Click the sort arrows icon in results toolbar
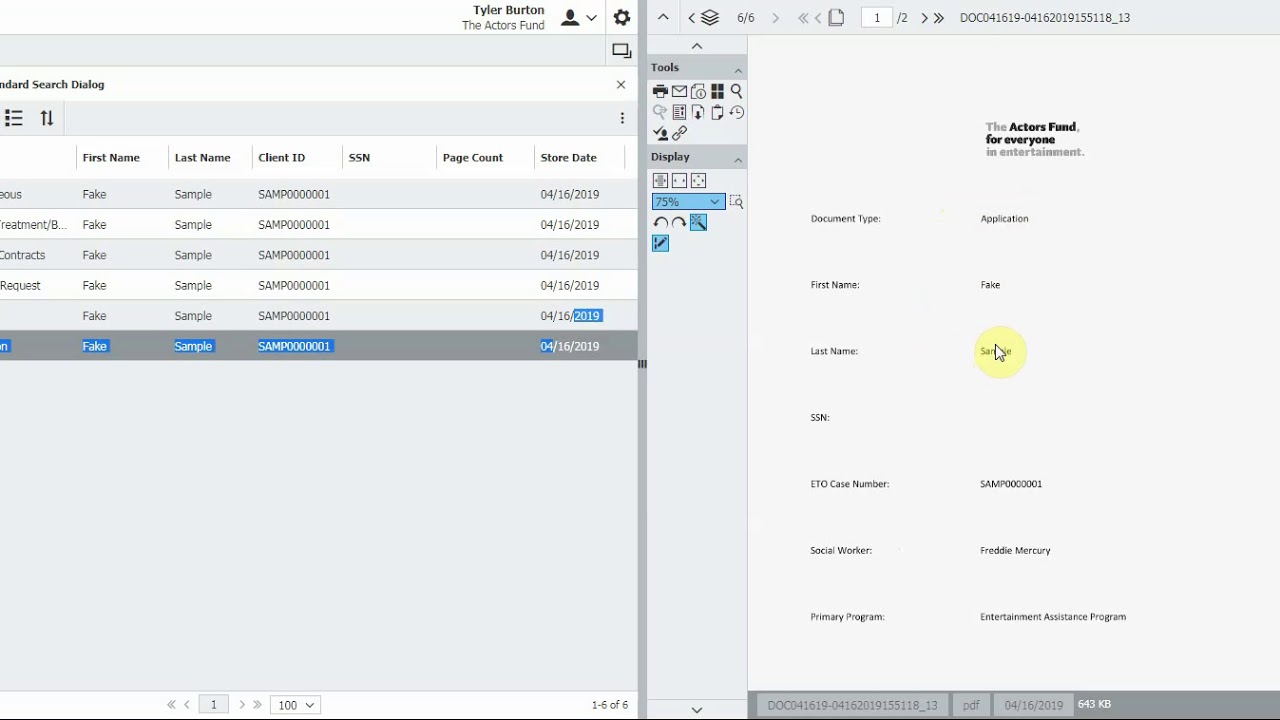This screenshot has width=1280, height=720. (x=47, y=118)
